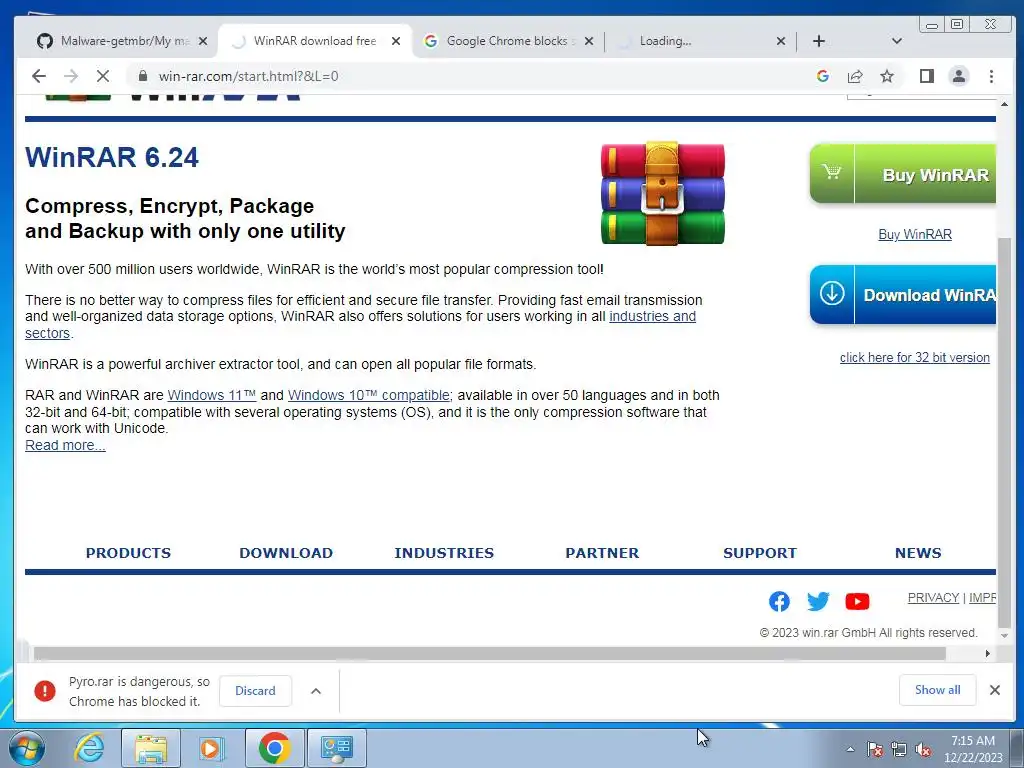Open the Windows Start menu orb
This screenshot has width=1024, height=768.
(27, 748)
